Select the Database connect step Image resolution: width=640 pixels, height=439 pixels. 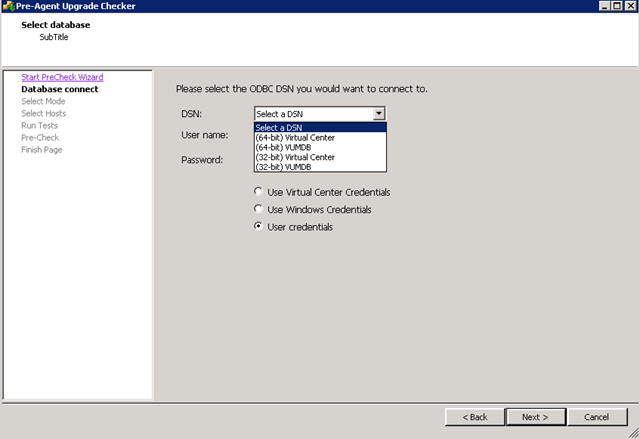pos(60,89)
